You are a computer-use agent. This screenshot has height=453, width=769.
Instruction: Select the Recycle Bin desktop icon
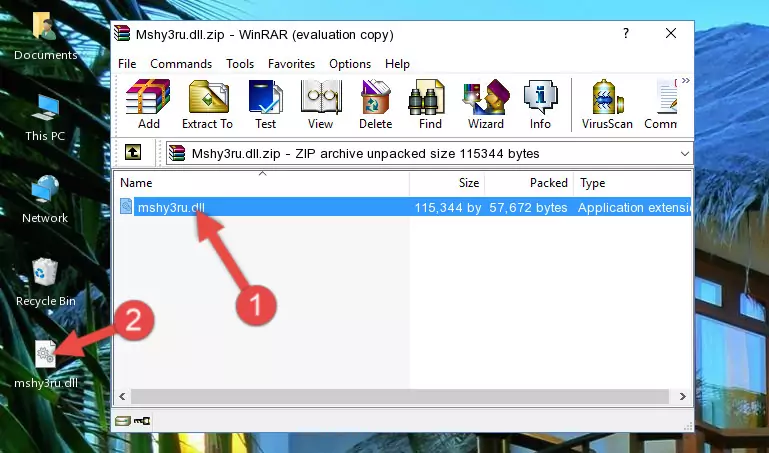pyautogui.click(x=45, y=282)
